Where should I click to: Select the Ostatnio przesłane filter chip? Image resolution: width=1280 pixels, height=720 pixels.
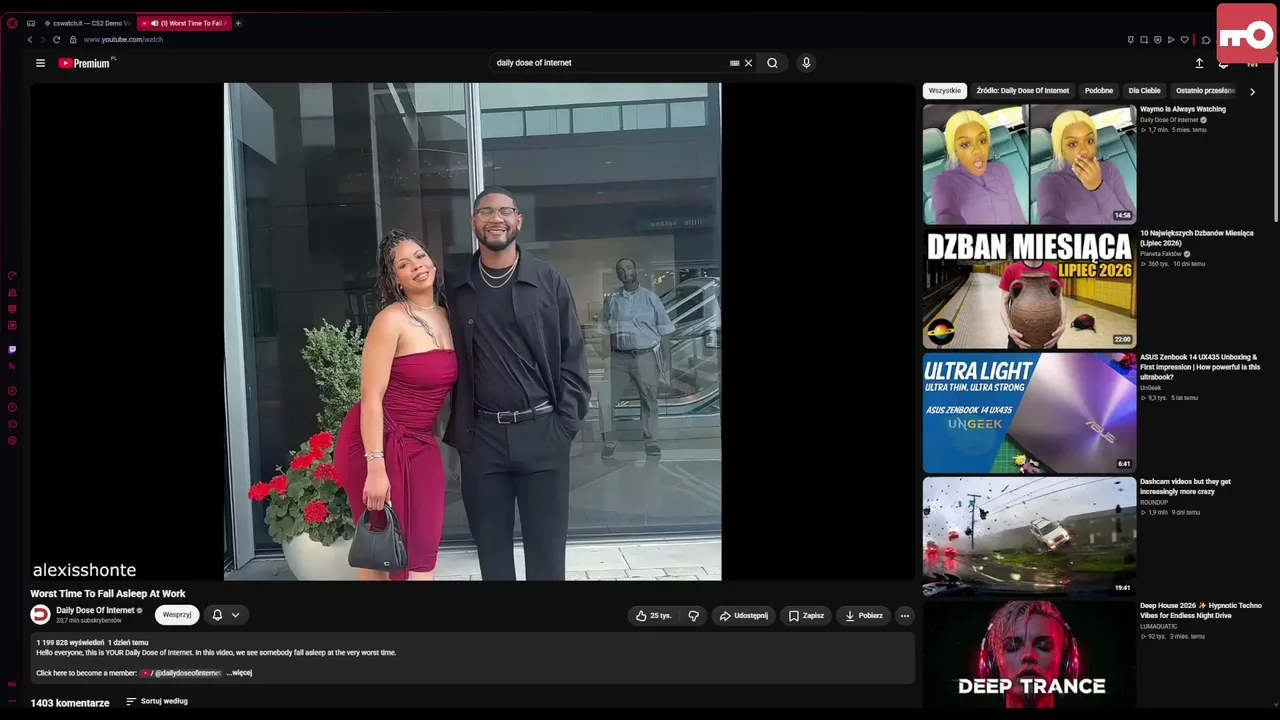click(1205, 91)
